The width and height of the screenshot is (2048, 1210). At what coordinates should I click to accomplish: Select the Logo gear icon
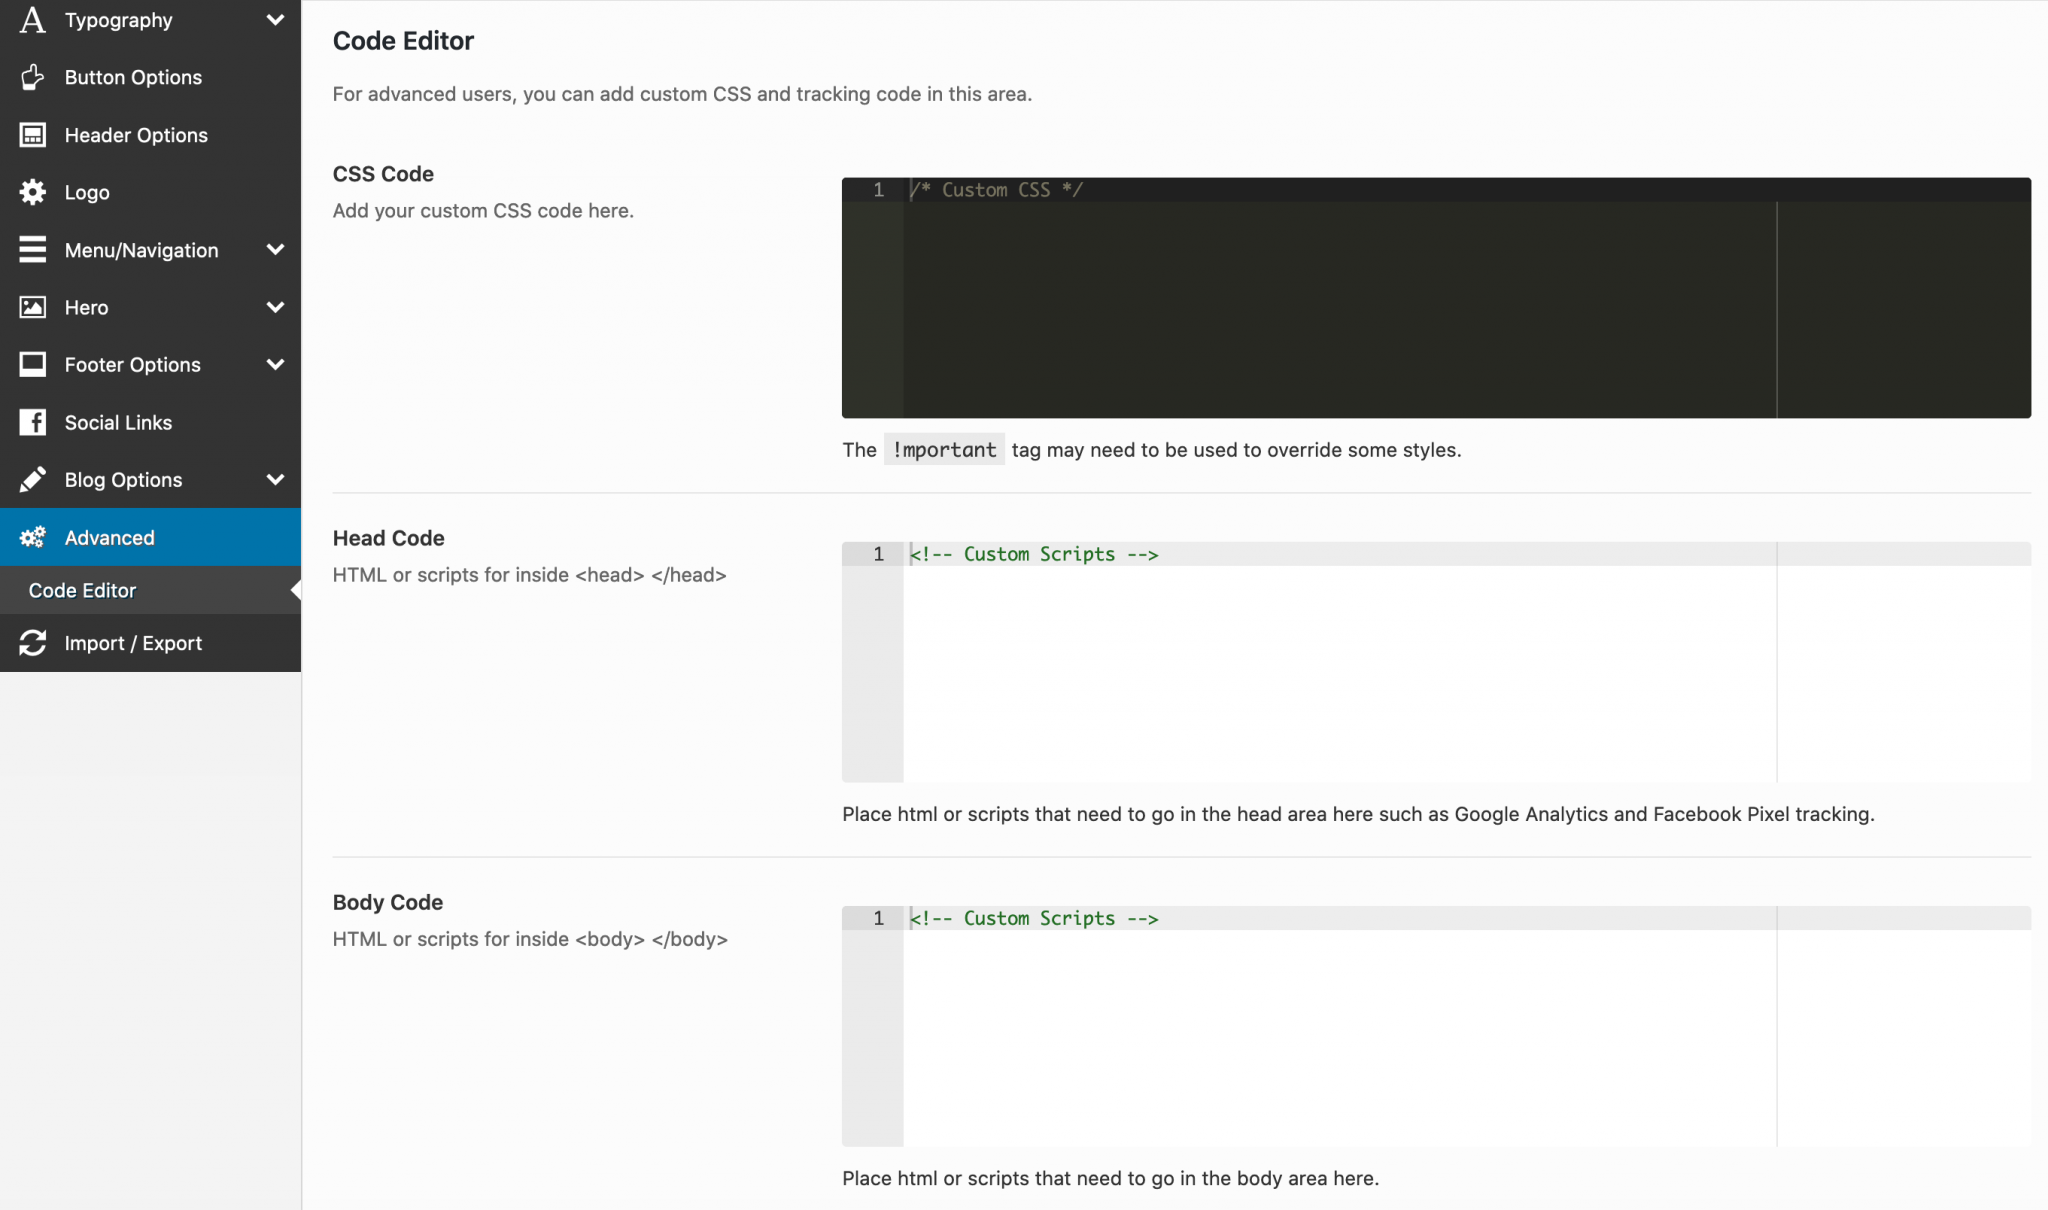32,192
